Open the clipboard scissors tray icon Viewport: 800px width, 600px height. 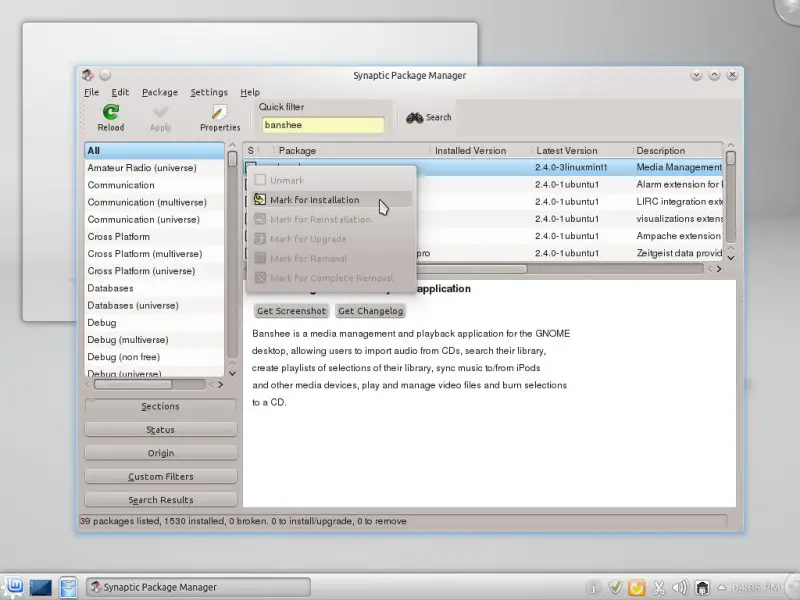(x=659, y=588)
